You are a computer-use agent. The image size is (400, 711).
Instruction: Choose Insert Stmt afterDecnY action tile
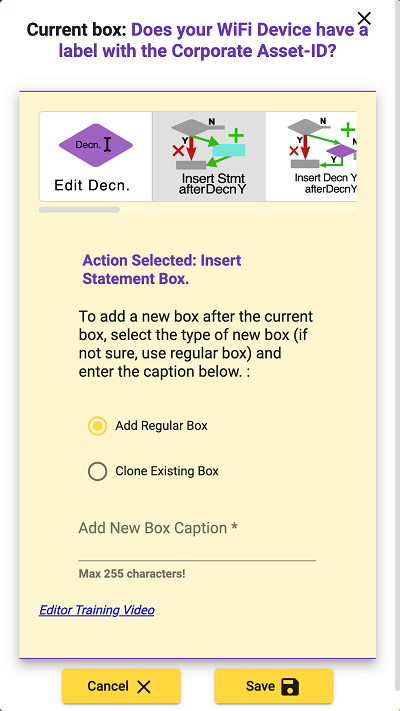(x=209, y=156)
